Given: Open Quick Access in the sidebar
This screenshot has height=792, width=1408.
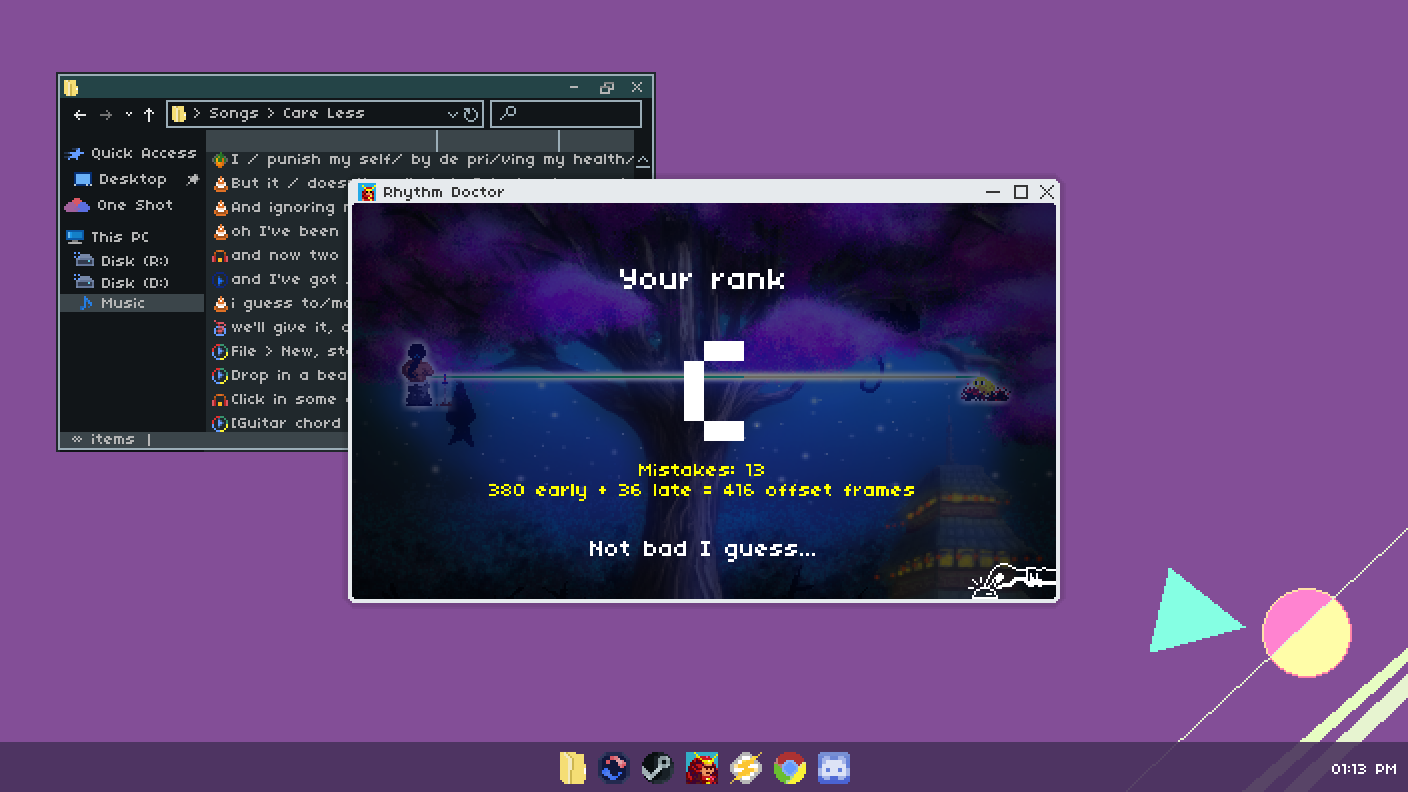Looking at the screenshot, I should [132, 153].
